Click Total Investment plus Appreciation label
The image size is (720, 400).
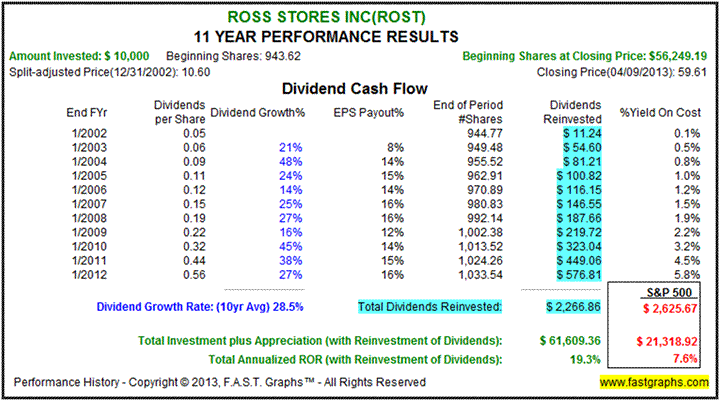click(x=320, y=341)
